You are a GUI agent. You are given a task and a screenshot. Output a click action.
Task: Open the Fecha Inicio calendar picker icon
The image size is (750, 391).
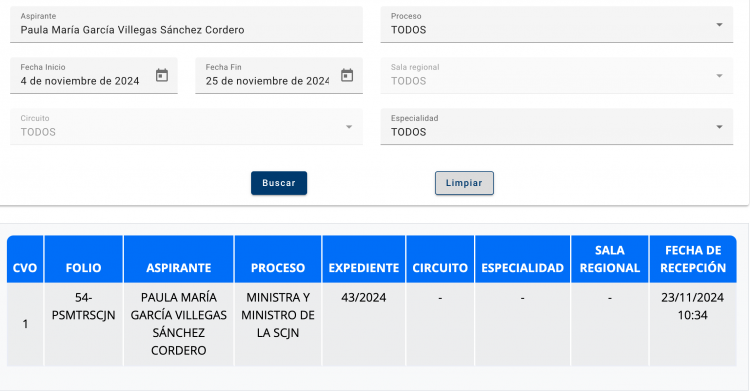162,75
